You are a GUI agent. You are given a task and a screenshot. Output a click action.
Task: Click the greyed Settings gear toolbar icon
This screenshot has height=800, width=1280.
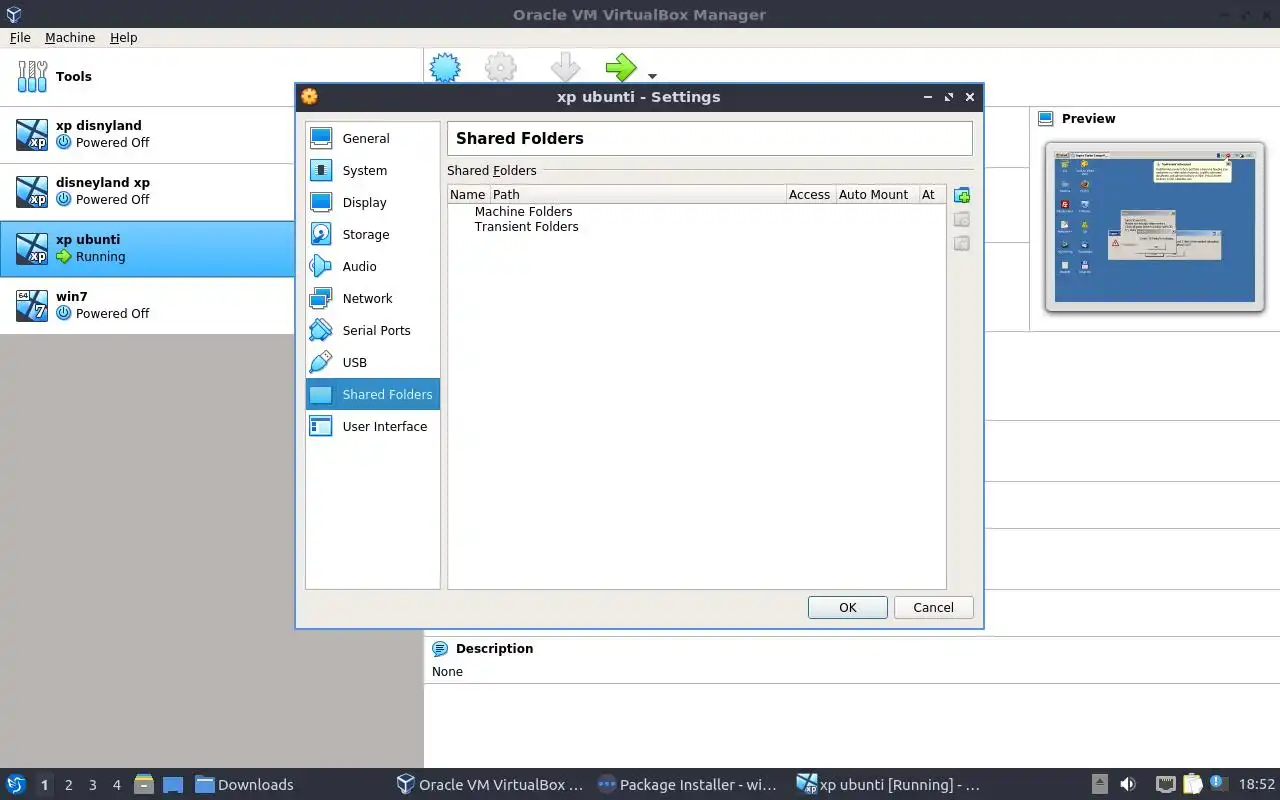pos(501,68)
